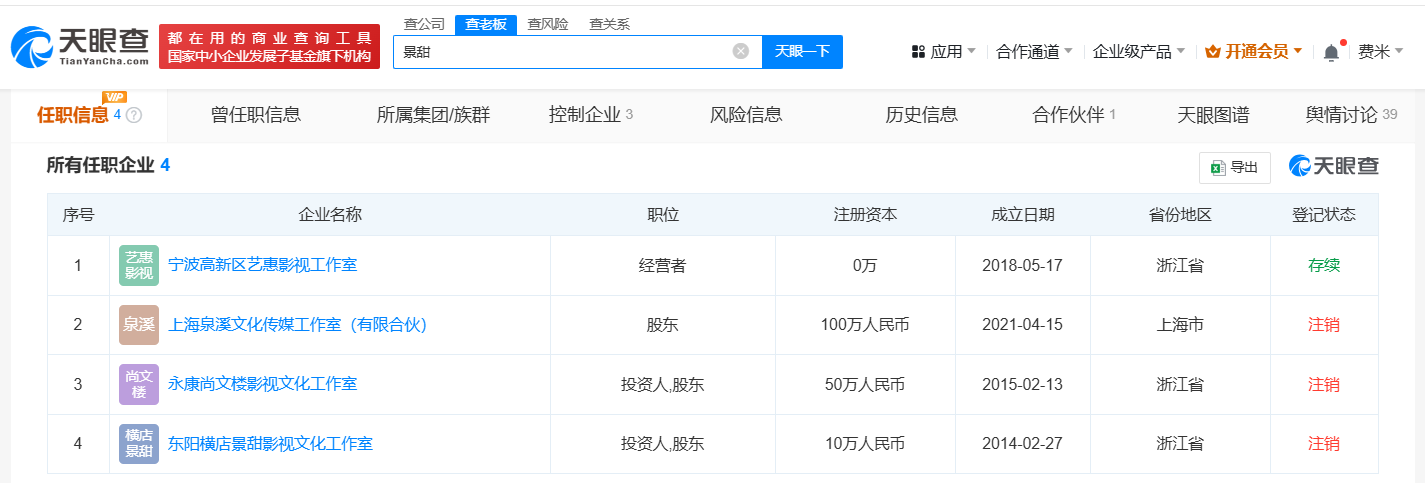Open the notification bell
The image size is (1425, 483).
coord(1331,52)
